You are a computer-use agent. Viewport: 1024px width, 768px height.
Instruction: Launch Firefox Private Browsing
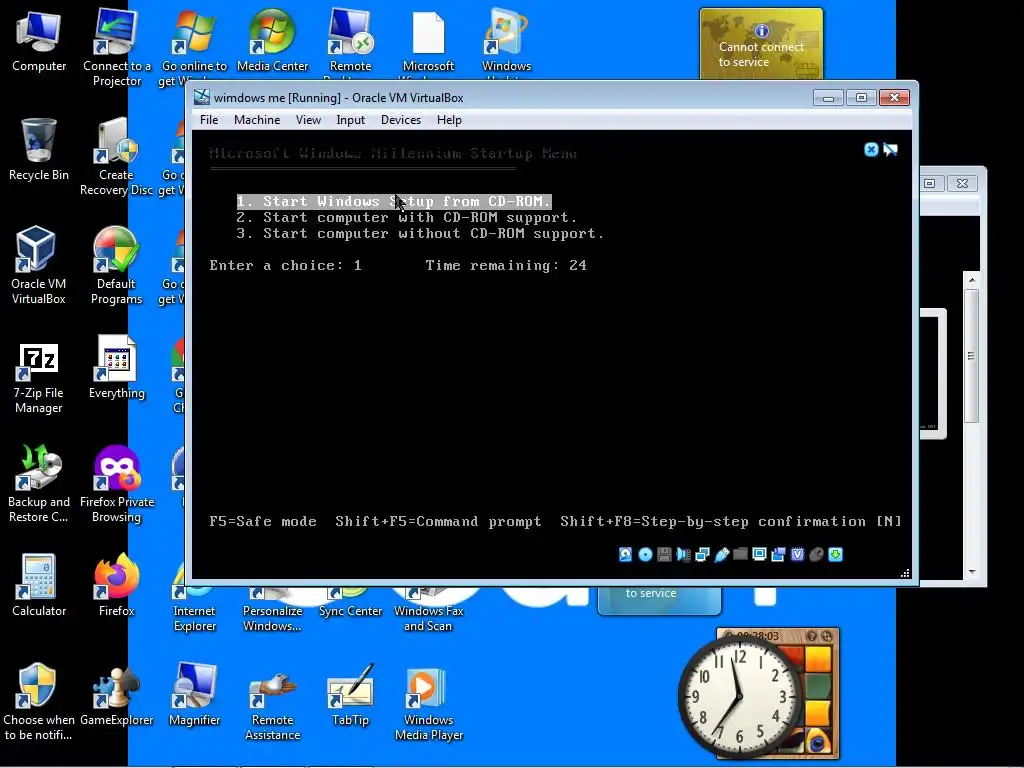(117, 483)
